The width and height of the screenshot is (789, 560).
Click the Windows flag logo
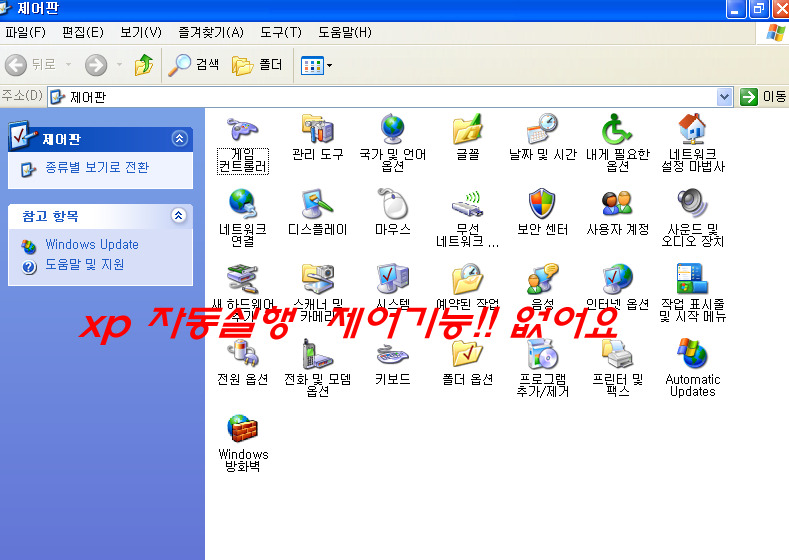[x=775, y=33]
